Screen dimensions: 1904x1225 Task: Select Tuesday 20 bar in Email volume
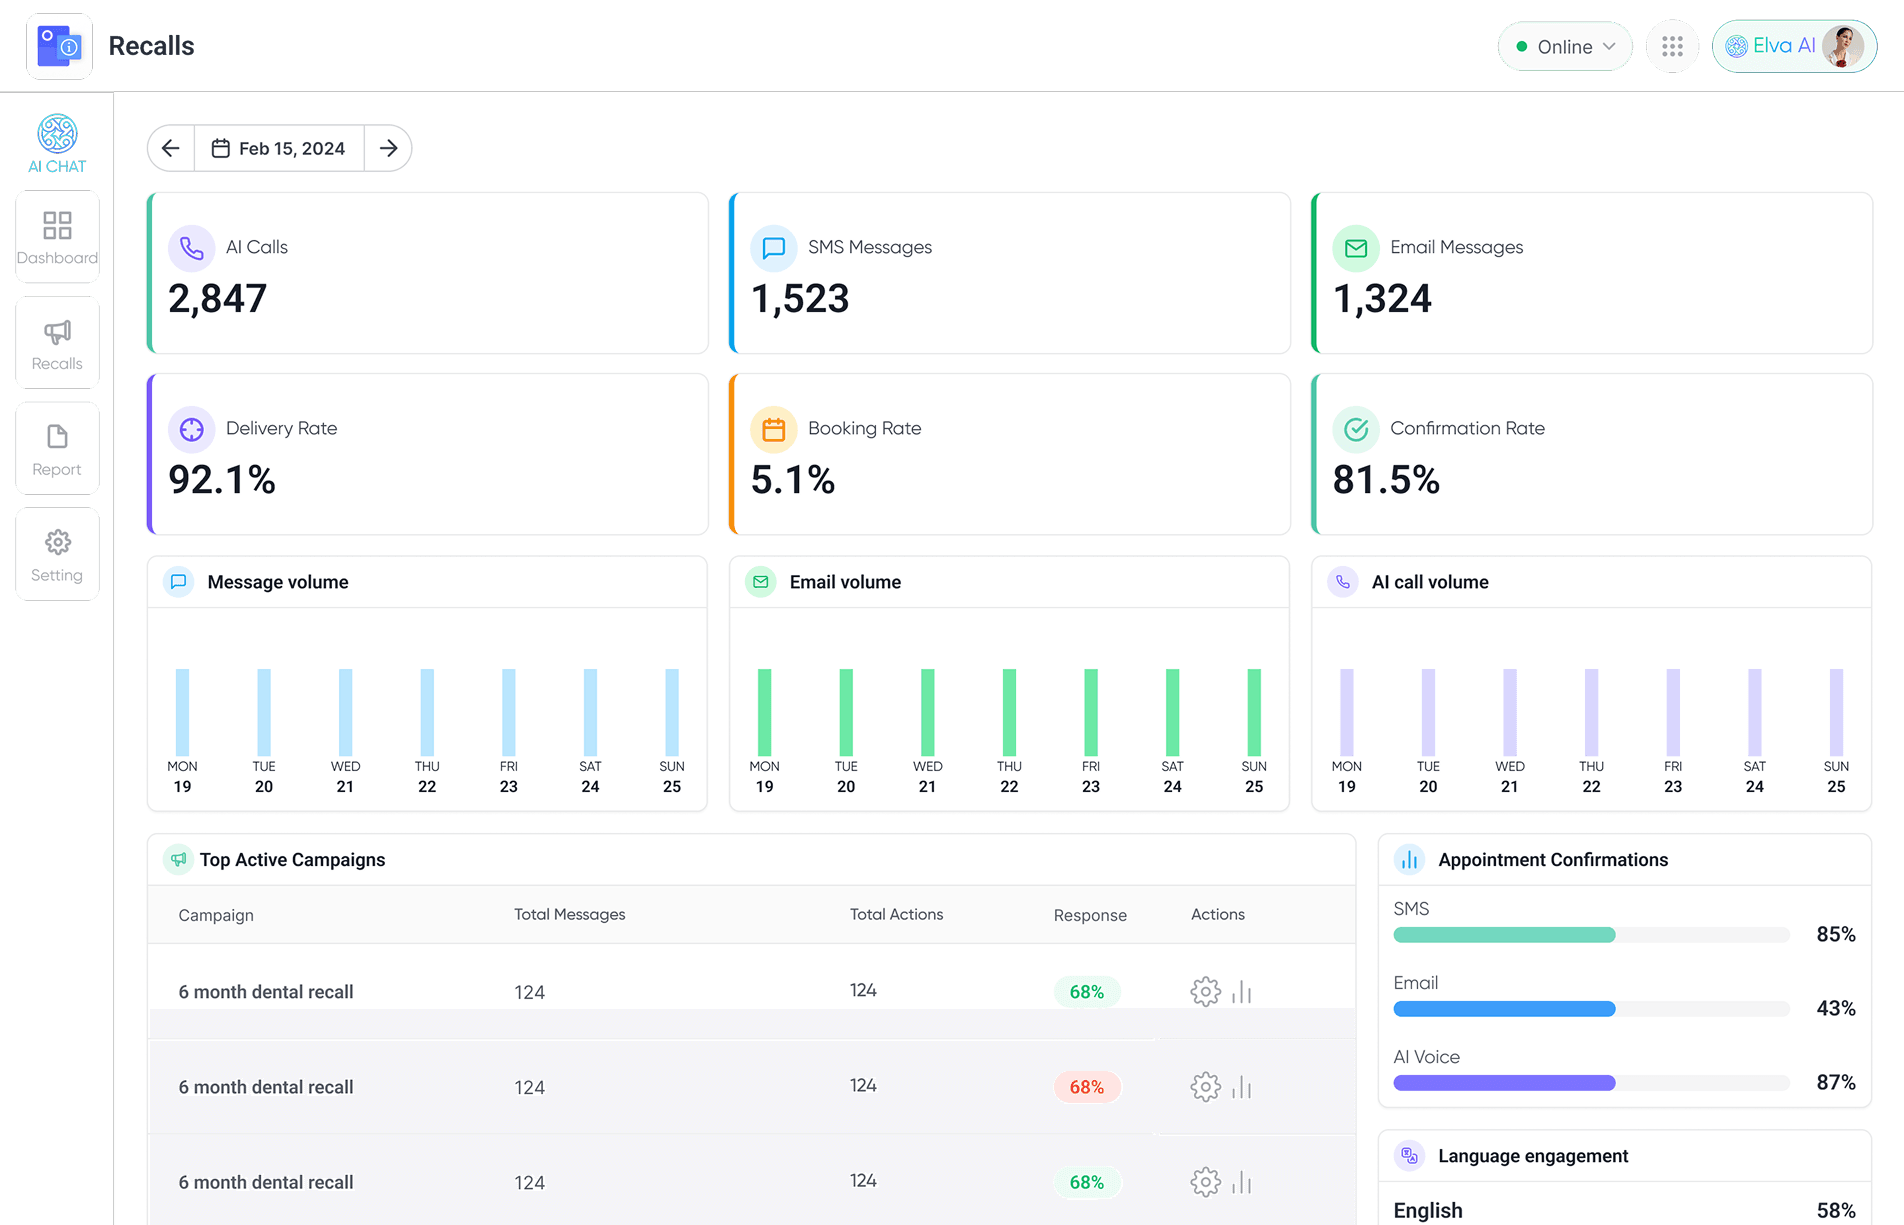[x=846, y=712]
